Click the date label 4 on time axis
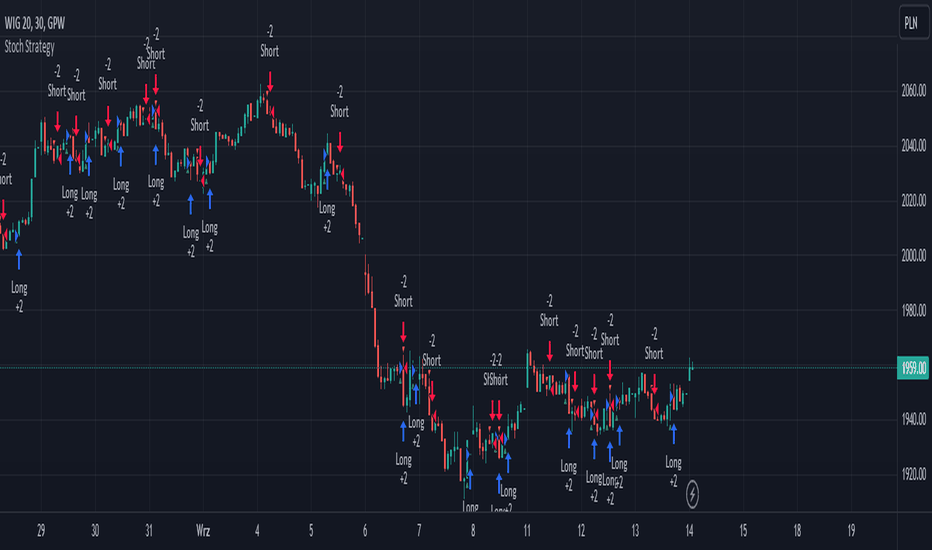 click(257, 530)
